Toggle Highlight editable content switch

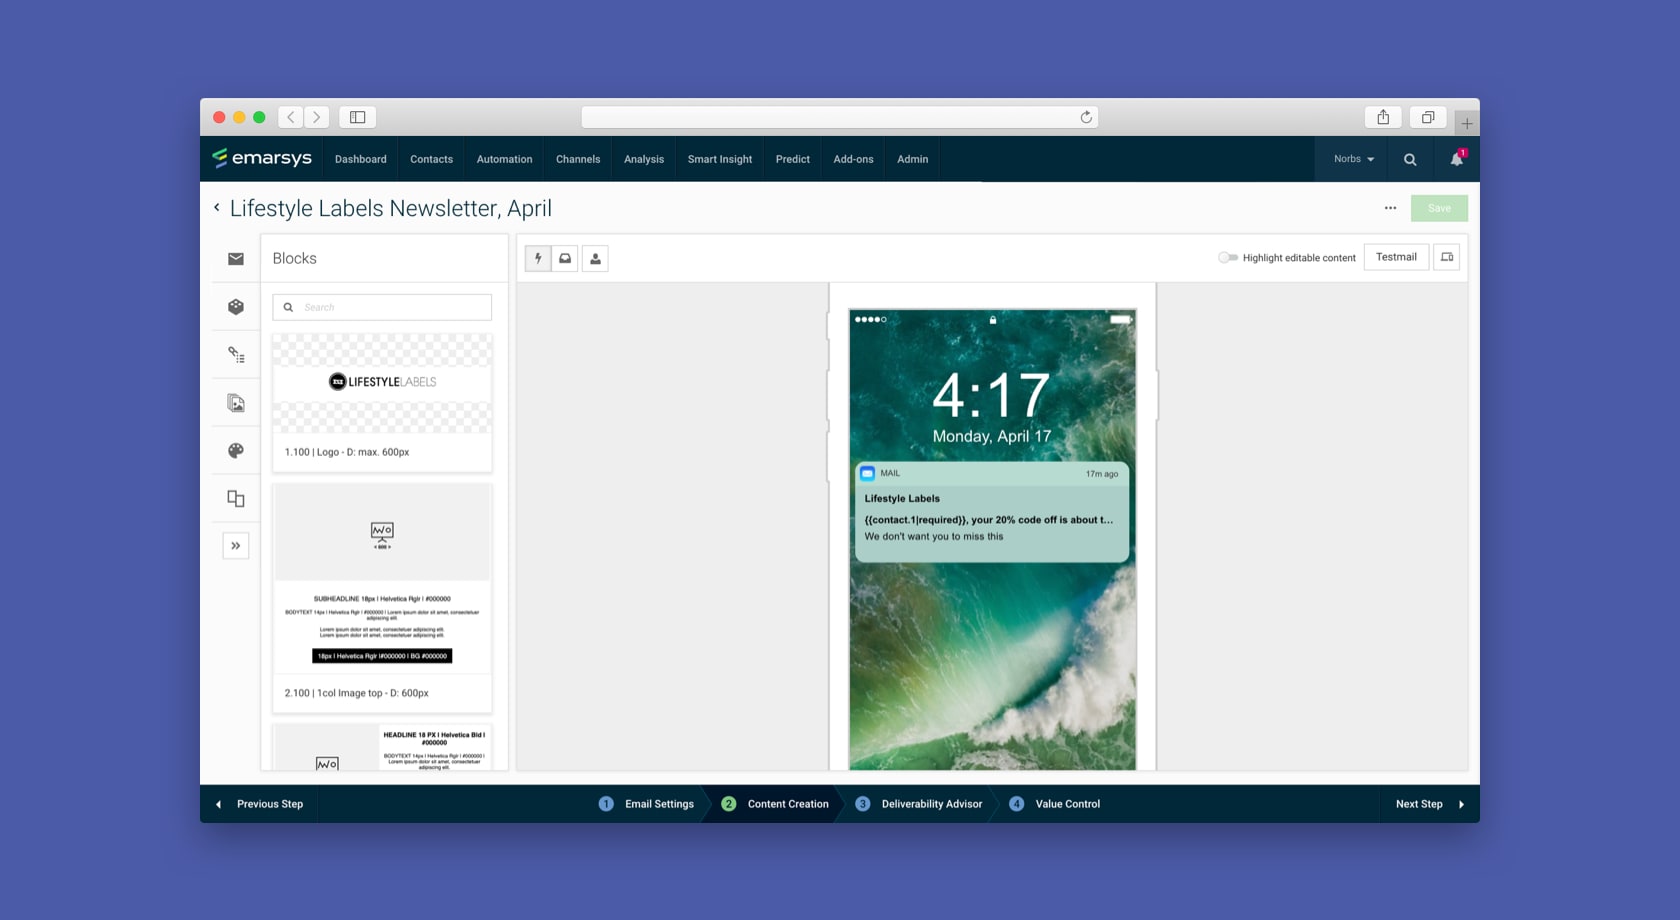[x=1227, y=258]
